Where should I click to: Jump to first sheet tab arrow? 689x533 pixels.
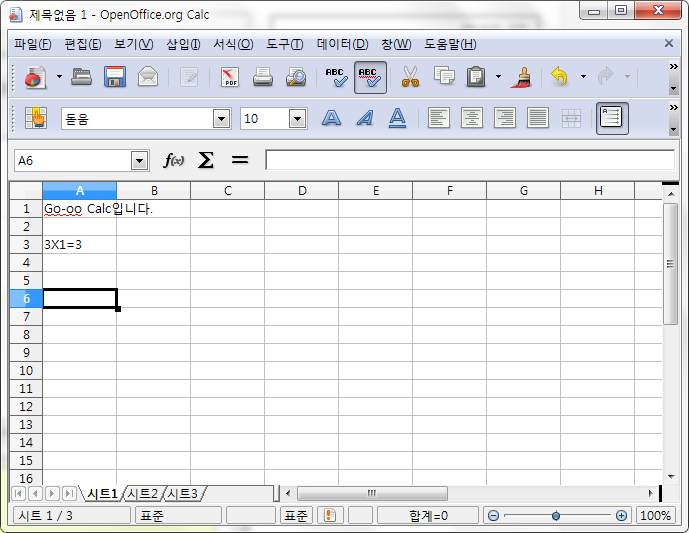coord(18,493)
